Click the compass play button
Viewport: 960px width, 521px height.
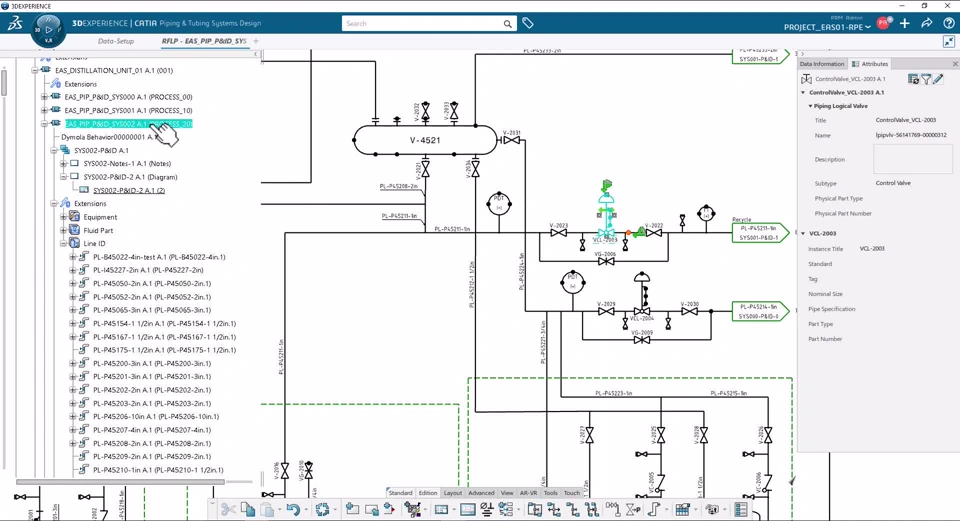(48, 29)
